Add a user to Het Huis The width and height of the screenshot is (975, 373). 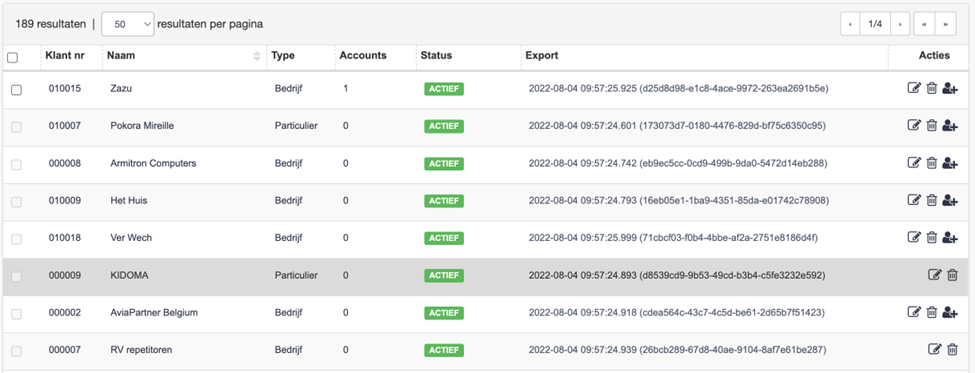[950, 200]
